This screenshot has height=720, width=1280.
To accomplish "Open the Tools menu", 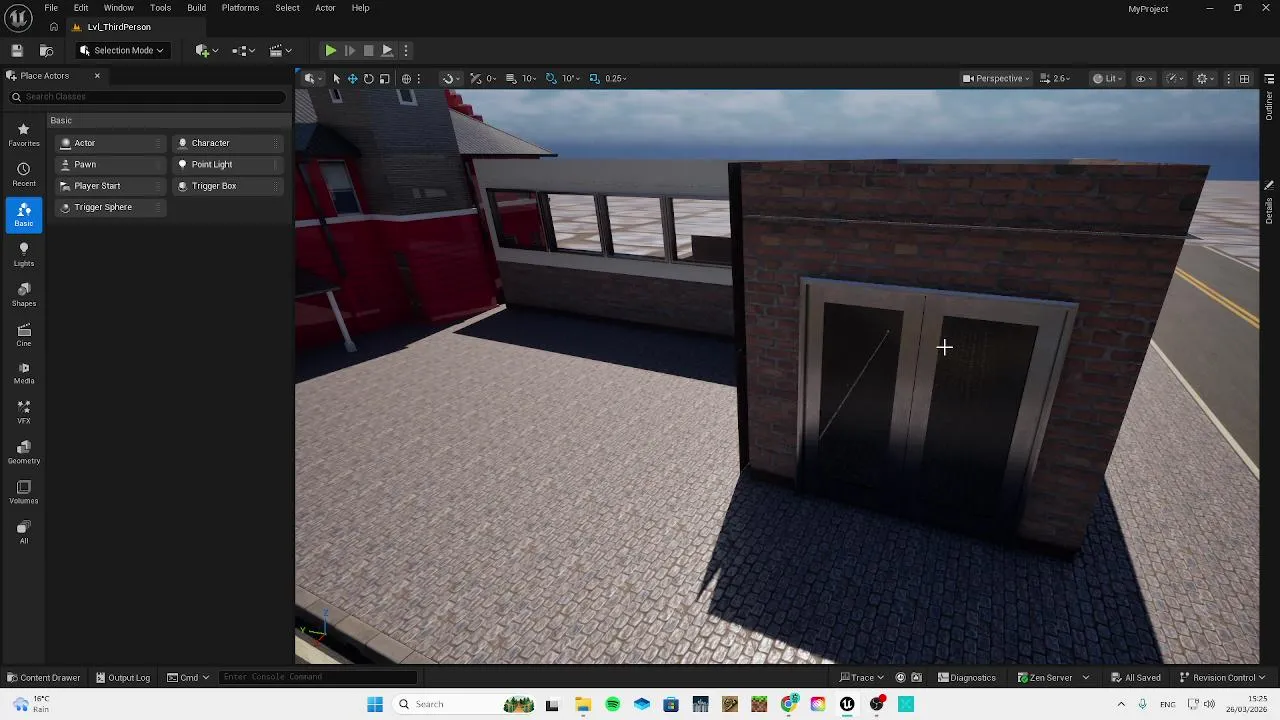I will point(160,8).
